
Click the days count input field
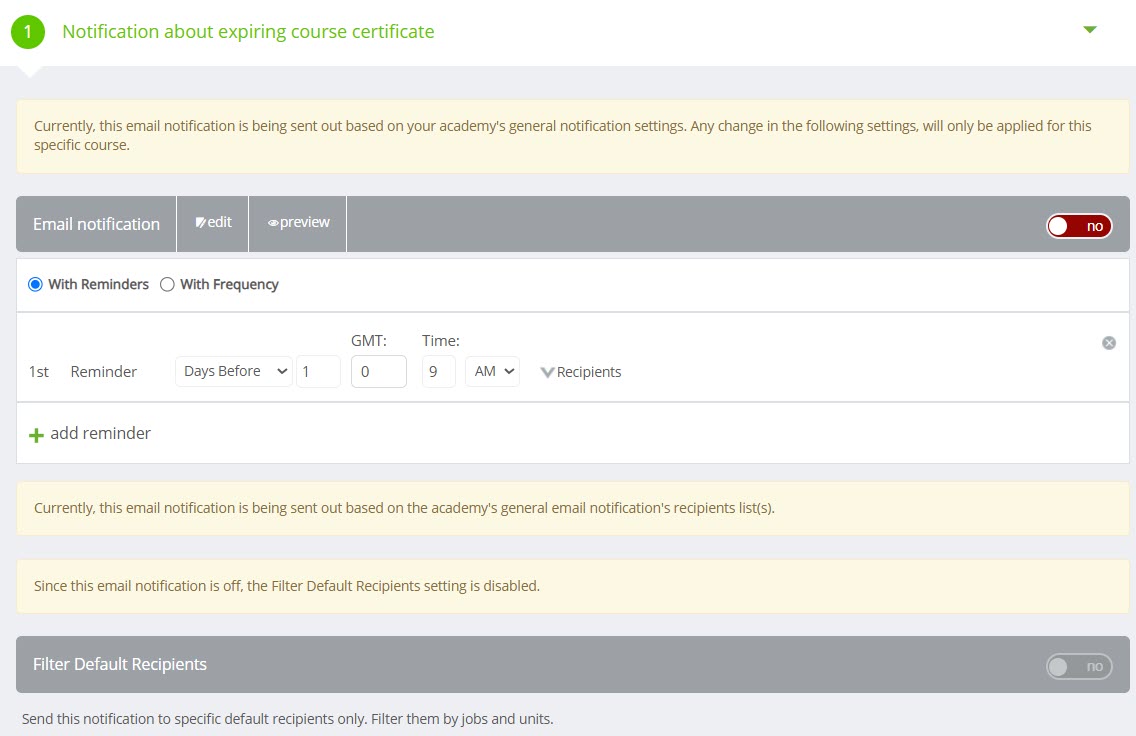[318, 371]
